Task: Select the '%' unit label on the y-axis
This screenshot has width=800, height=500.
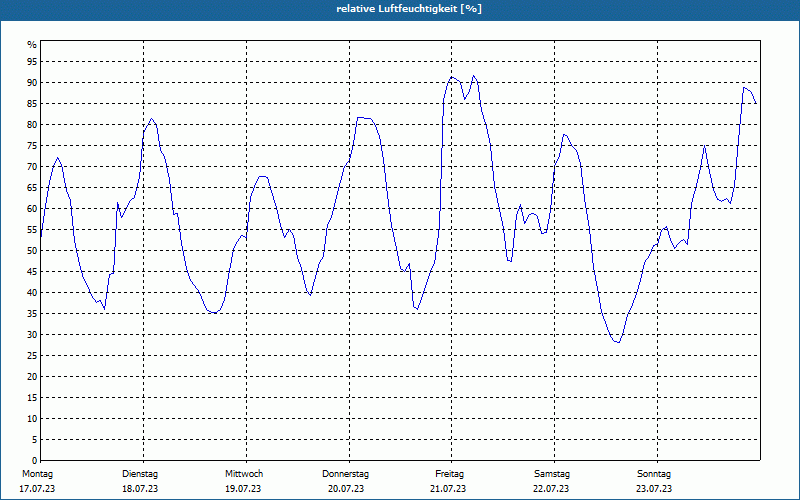Action: click(32, 45)
